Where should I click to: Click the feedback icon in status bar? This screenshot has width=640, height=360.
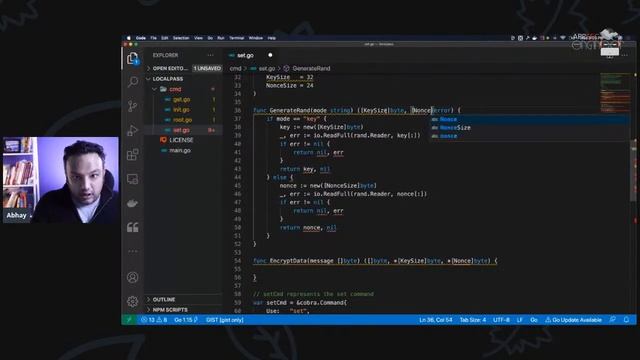click(x=613, y=320)
